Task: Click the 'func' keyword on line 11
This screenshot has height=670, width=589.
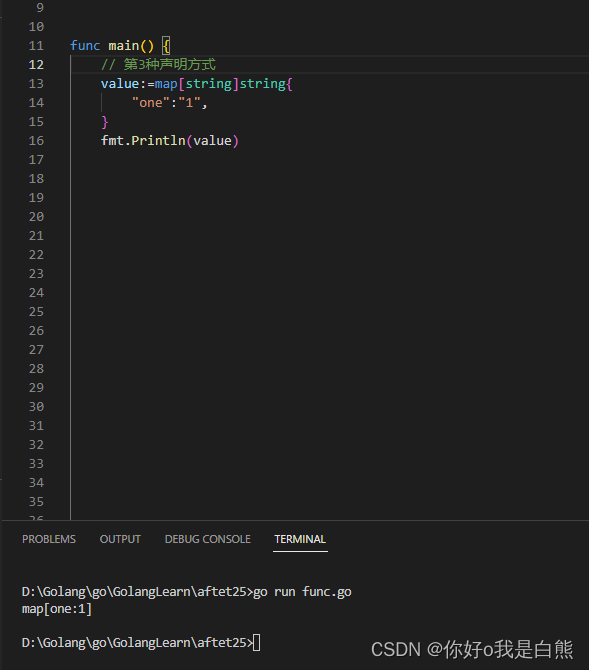Action: pos(85,46)
